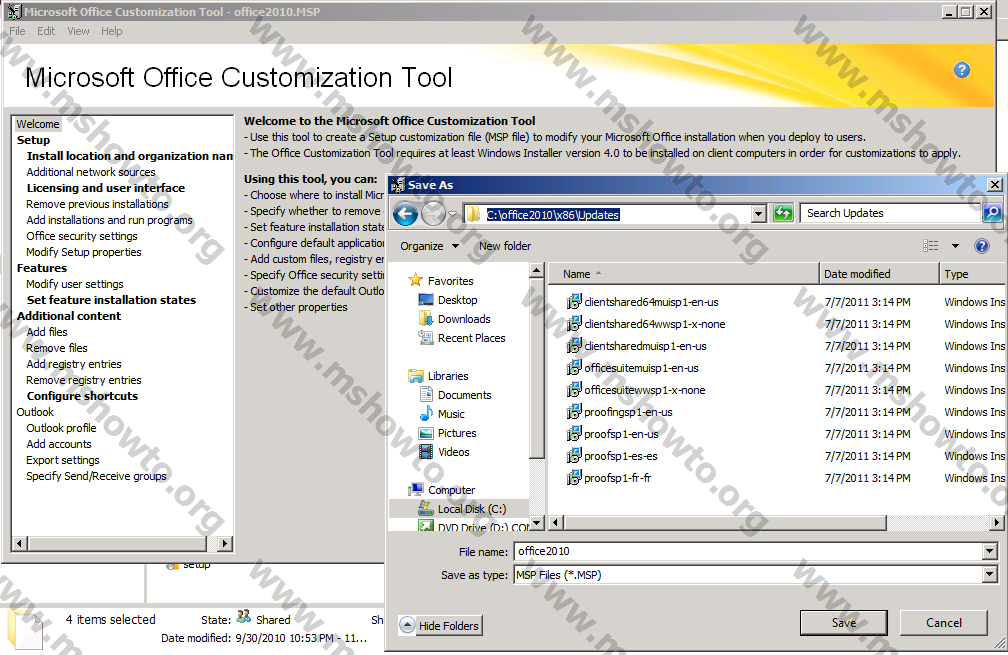The height and width of the screenshot is (655, 1008).
Task: Change view using the views icon
Action: click(930, 246)
